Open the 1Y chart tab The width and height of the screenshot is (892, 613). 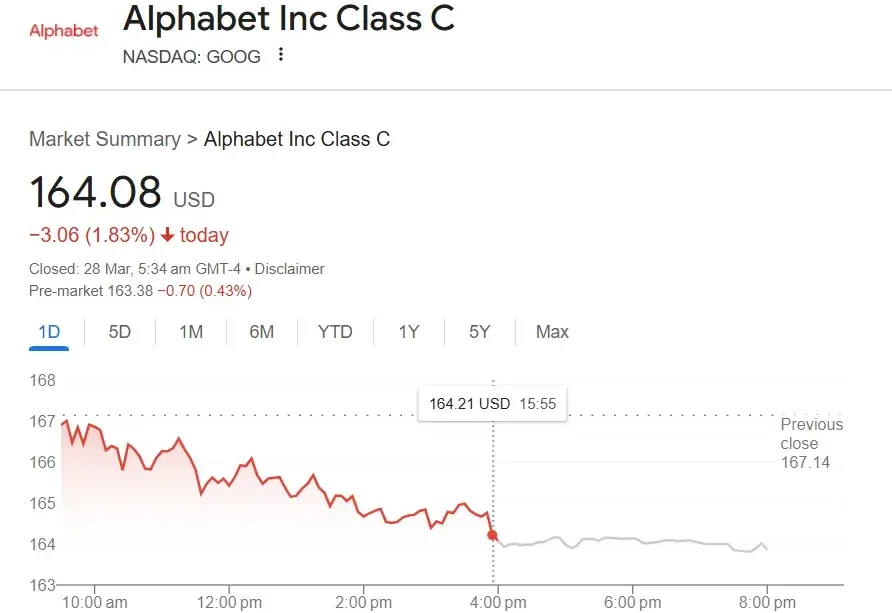click(x=409, y=332)
